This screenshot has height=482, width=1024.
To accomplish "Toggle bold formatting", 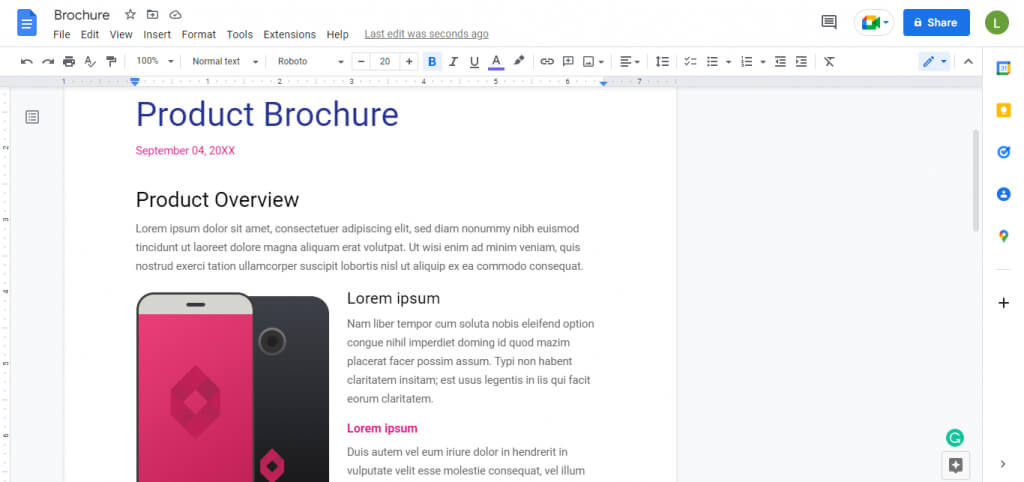I will (432, 62).
